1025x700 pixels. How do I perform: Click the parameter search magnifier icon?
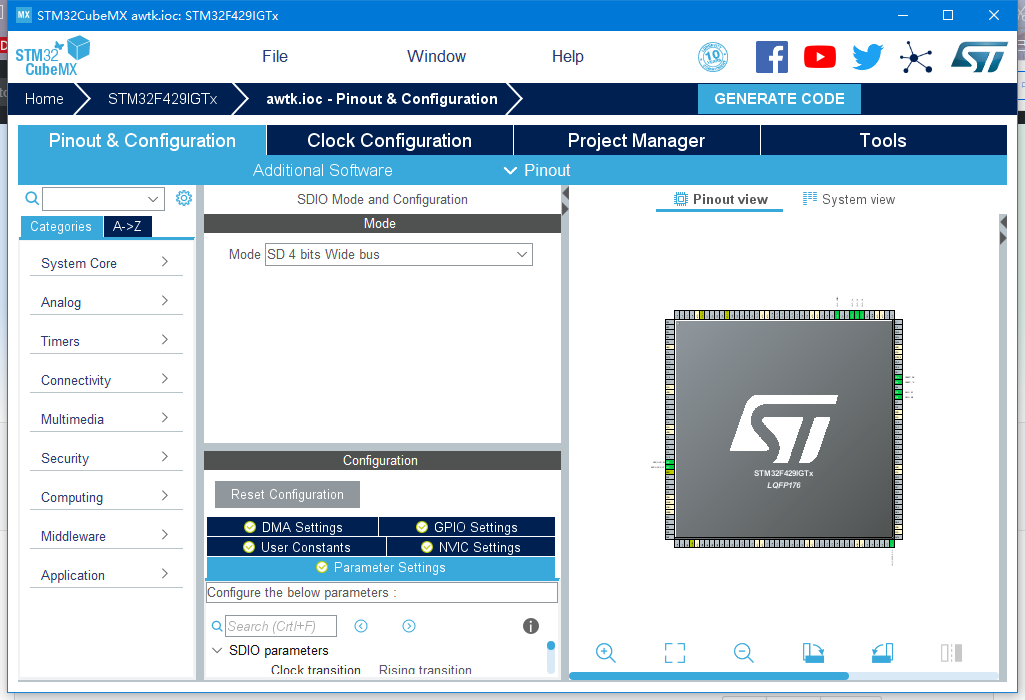[x=217, y=626]
